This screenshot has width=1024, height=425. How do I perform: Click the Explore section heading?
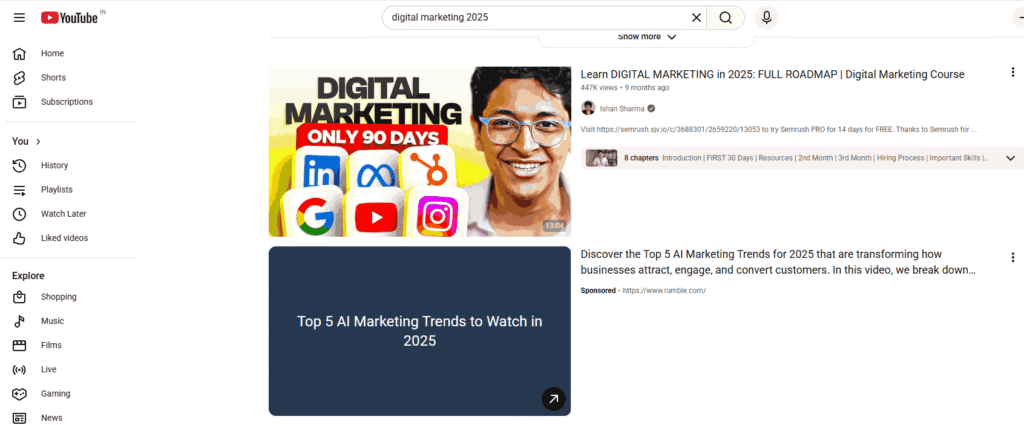pyautogui.click(x=28, y=276)
